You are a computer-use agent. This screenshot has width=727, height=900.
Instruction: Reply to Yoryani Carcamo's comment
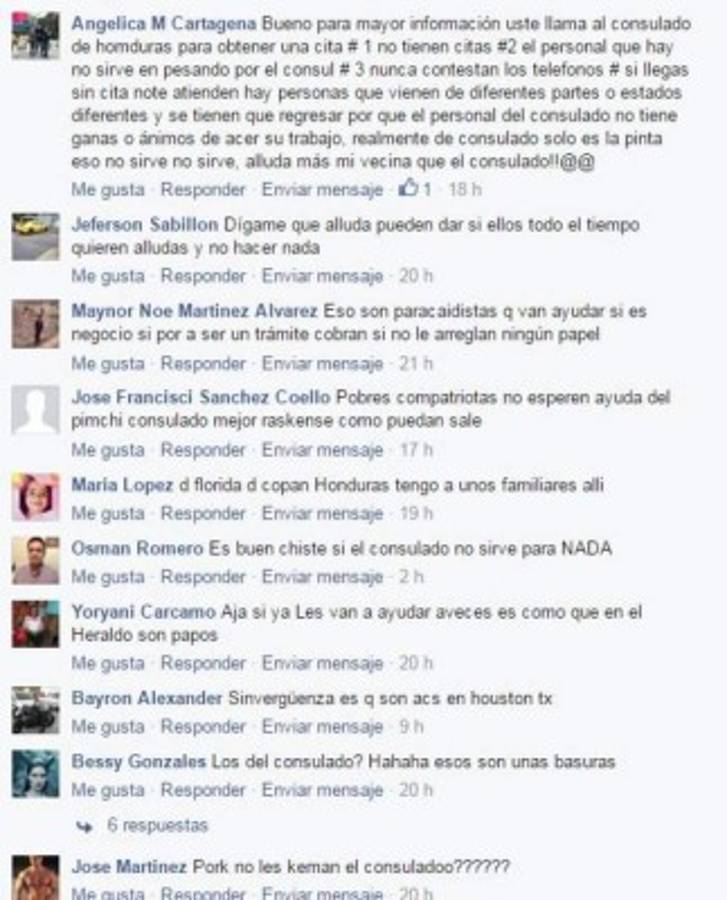click(x=203, y=664)
